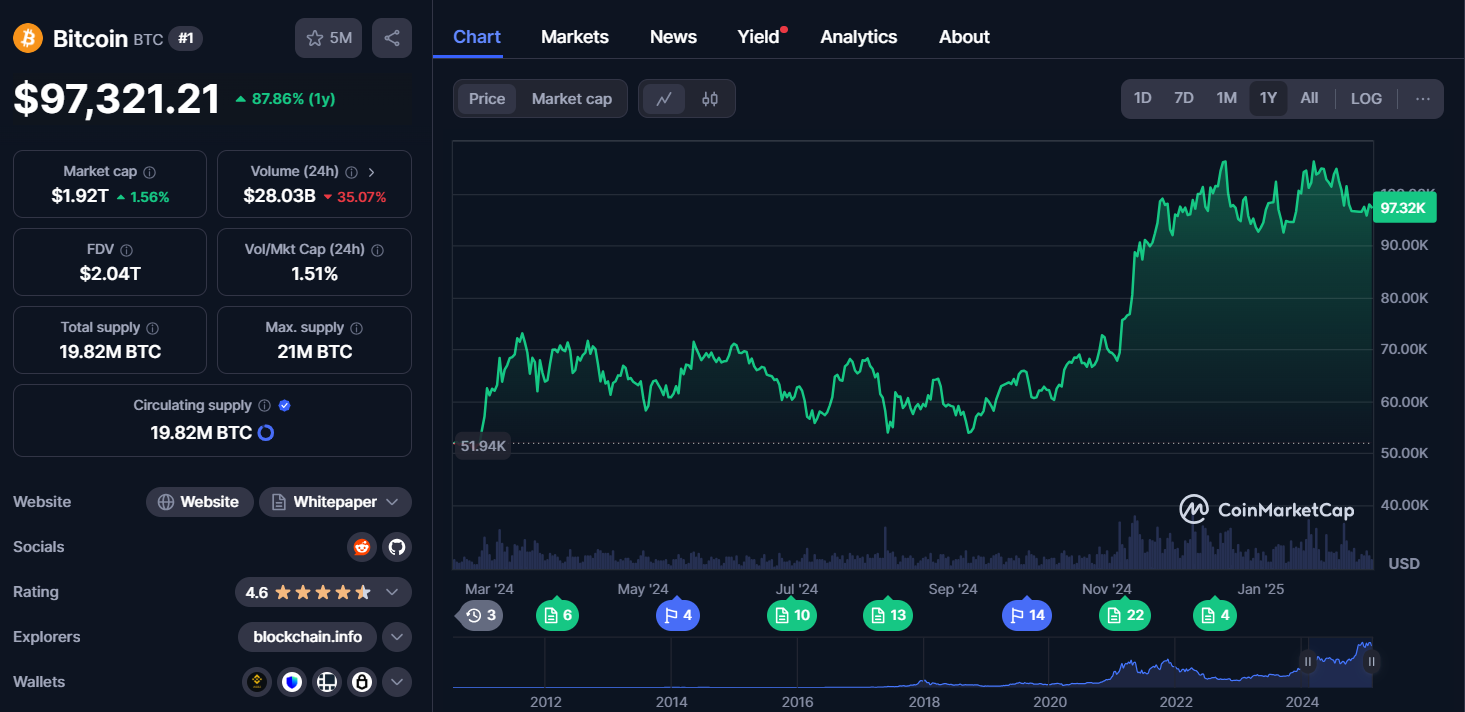This screenshot has width=1465, height=712.
Task: Click the 51.94K starting price label
Action: [483, 446]
